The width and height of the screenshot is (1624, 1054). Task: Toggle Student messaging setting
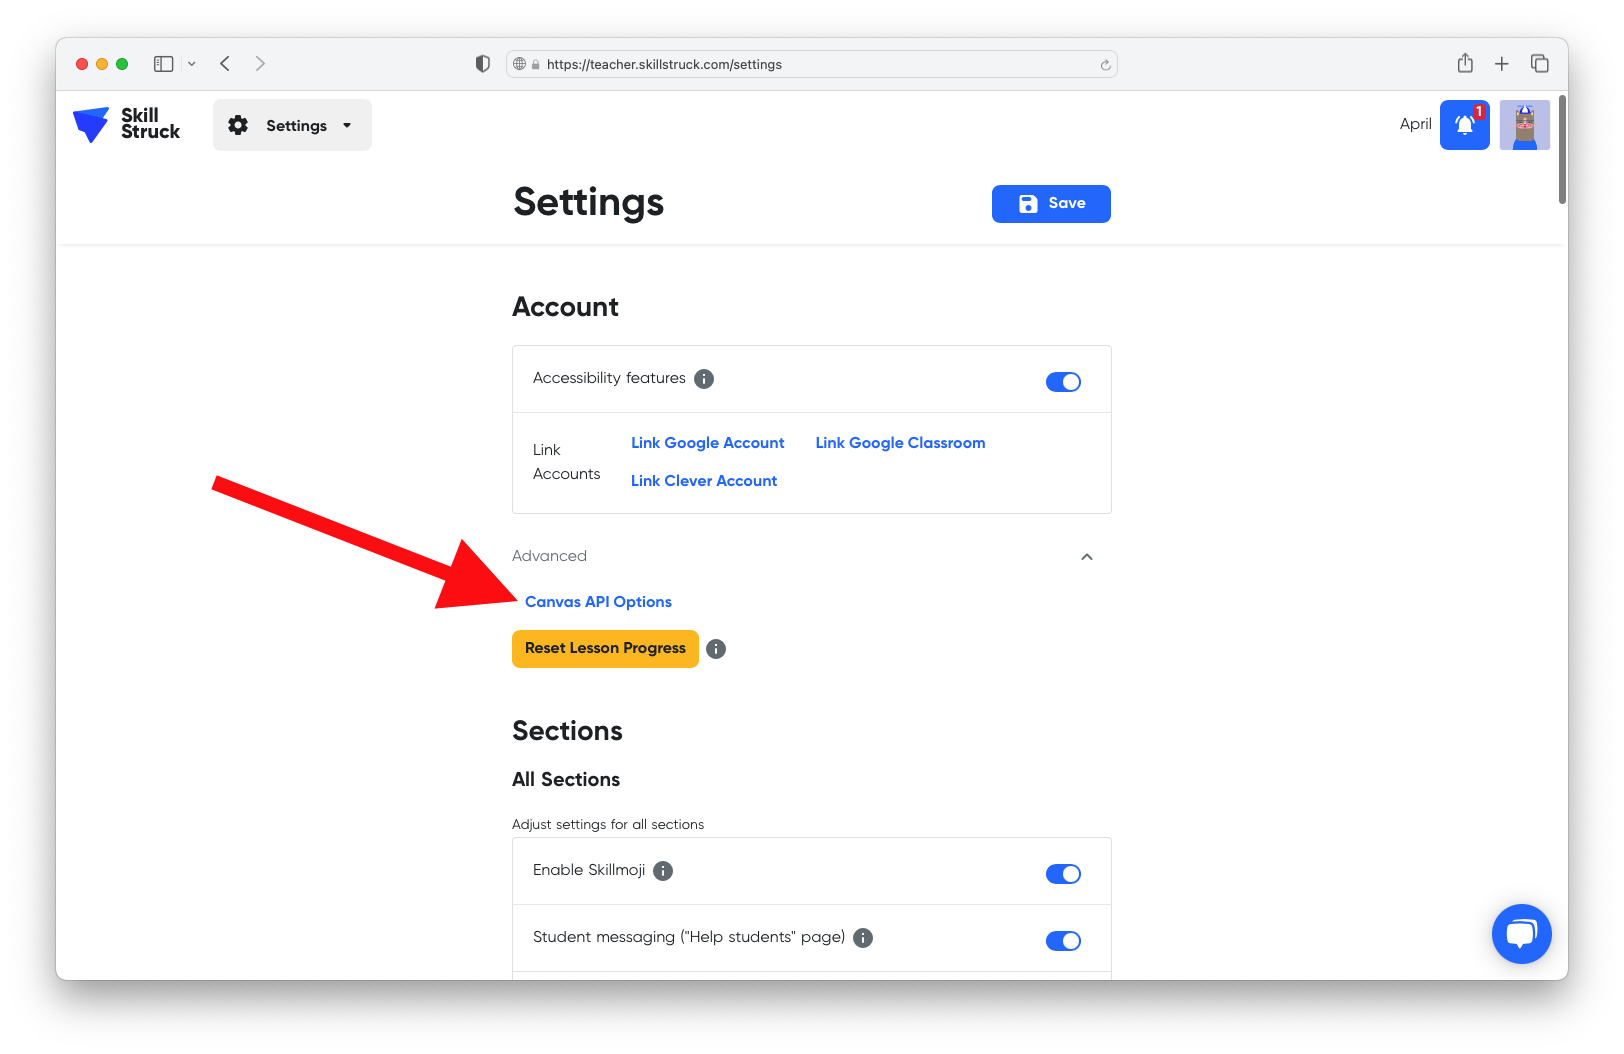click(1063, 940)
